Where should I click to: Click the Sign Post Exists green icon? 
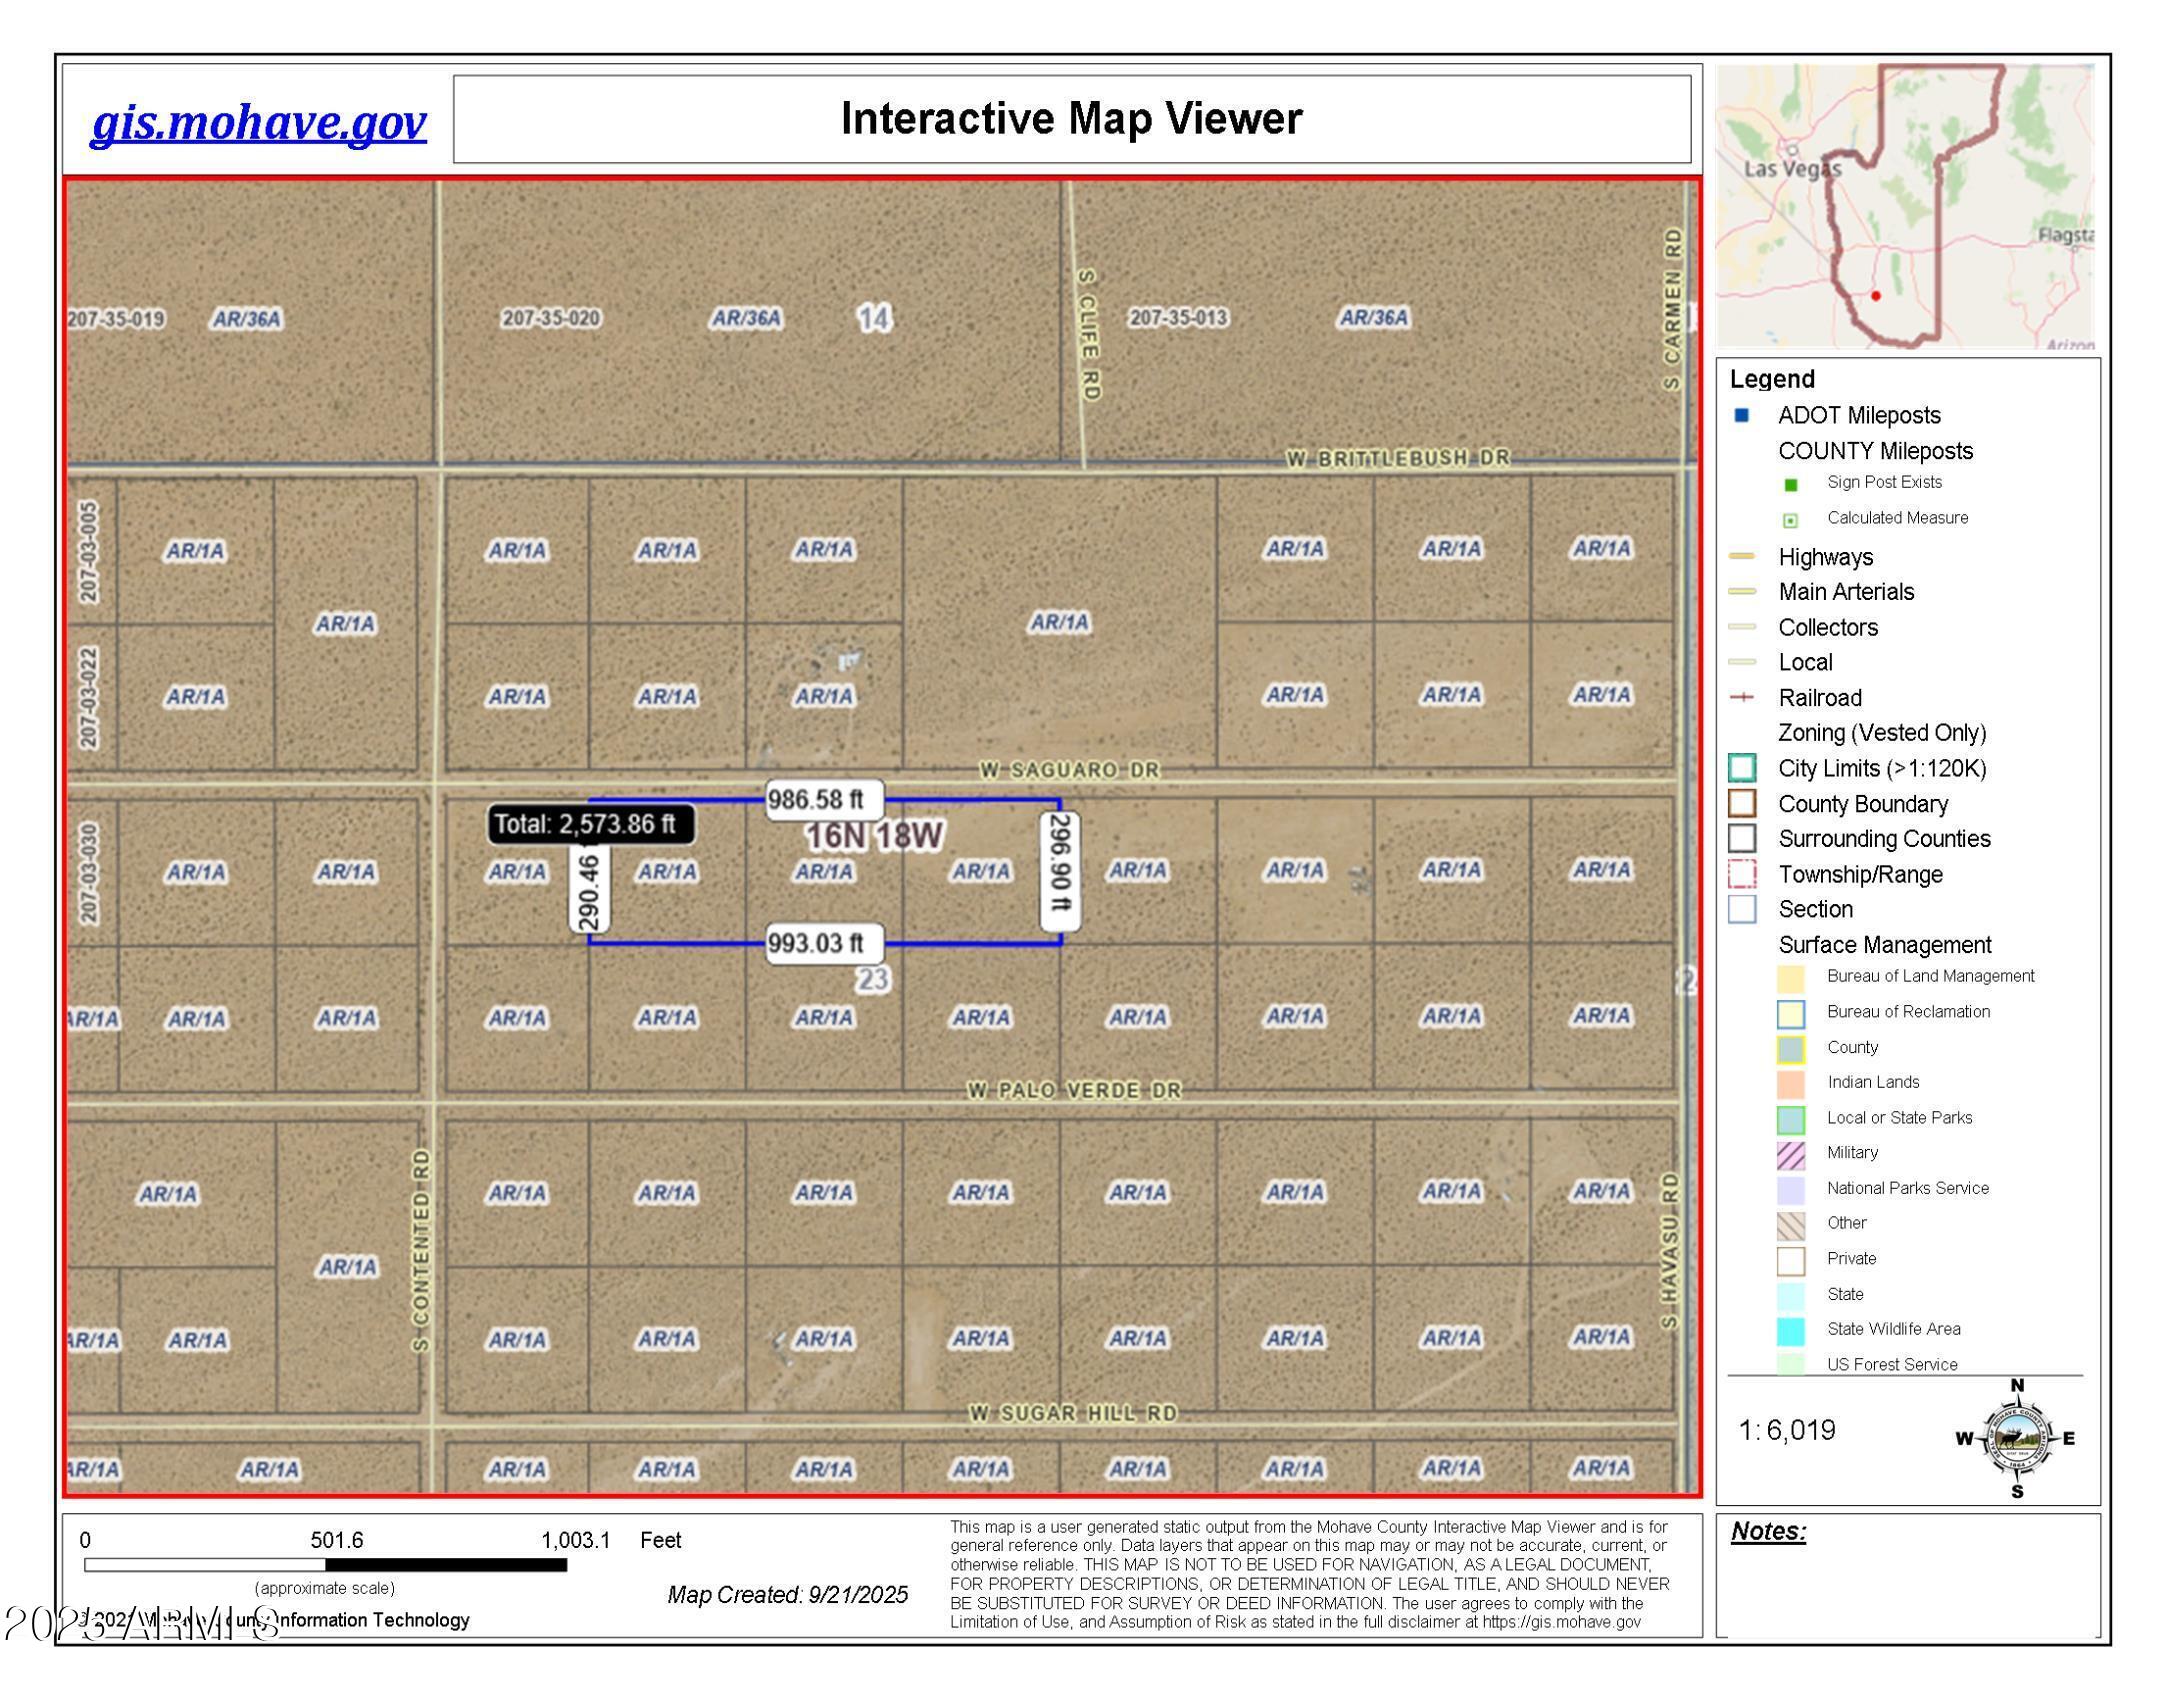(x=1791, y=485)
